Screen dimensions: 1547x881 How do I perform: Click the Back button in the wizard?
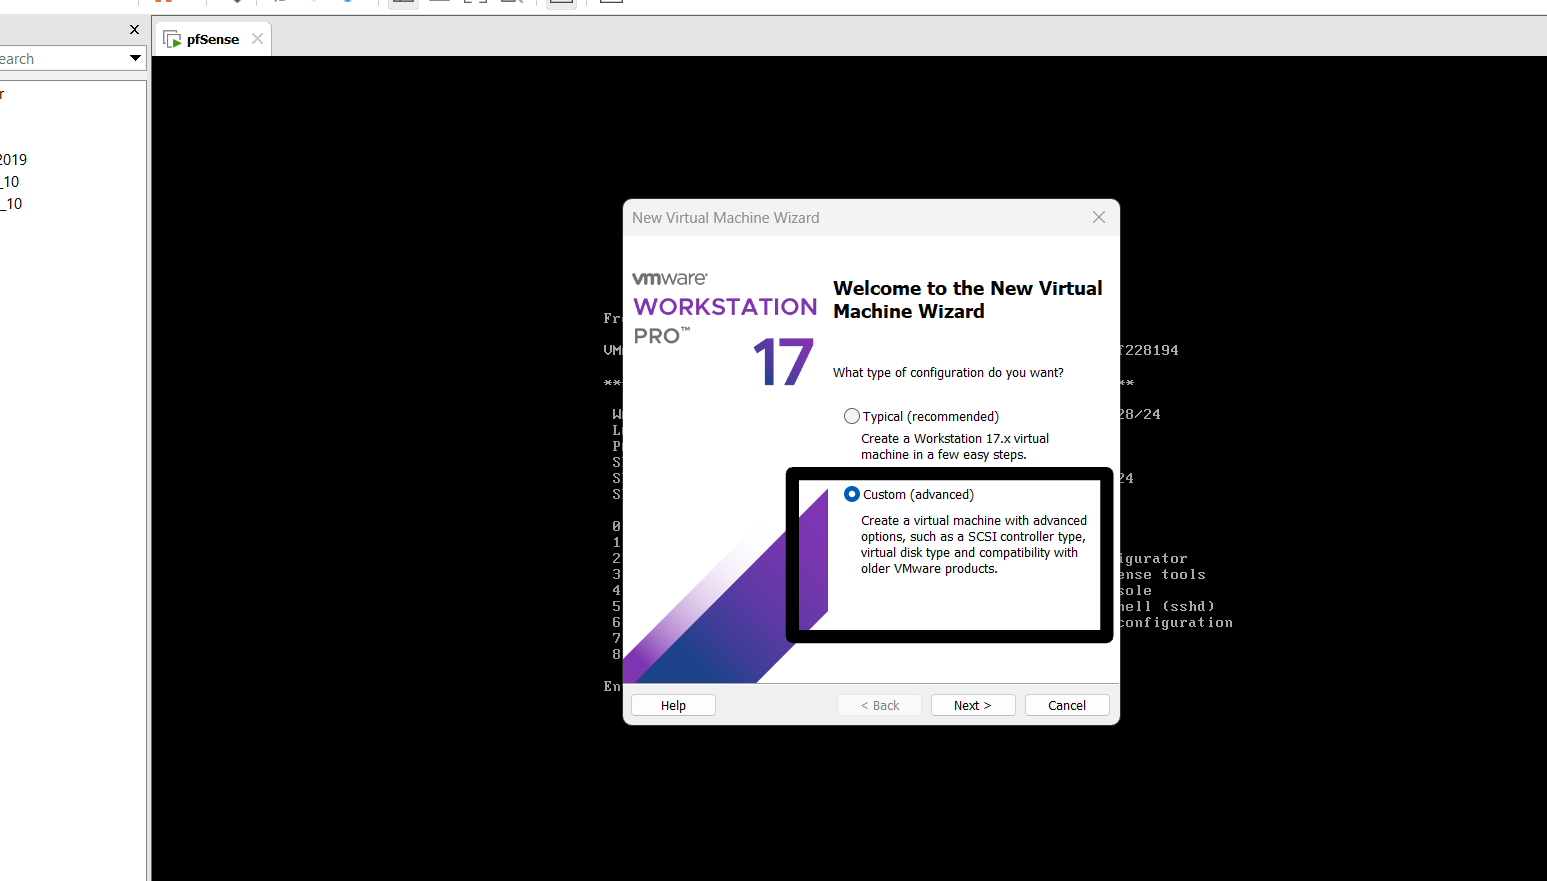coord(879,705)
